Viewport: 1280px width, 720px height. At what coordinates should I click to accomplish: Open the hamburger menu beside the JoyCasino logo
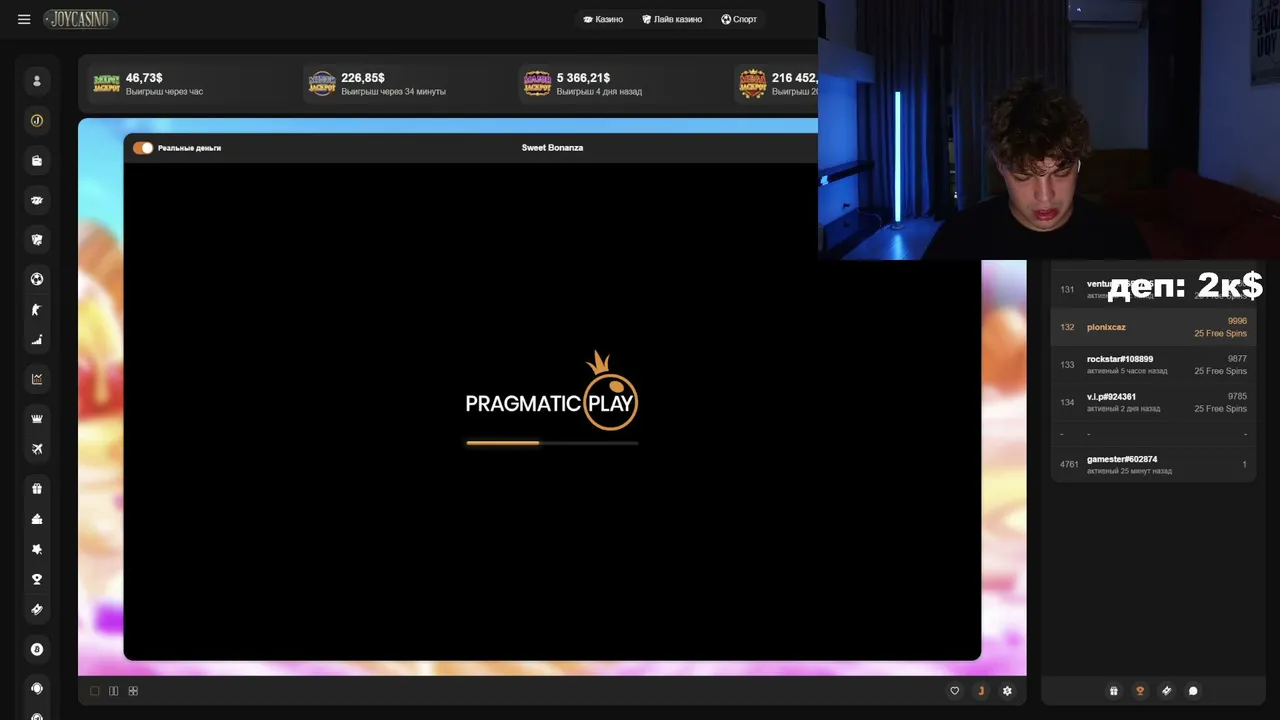tap(24, 19)
